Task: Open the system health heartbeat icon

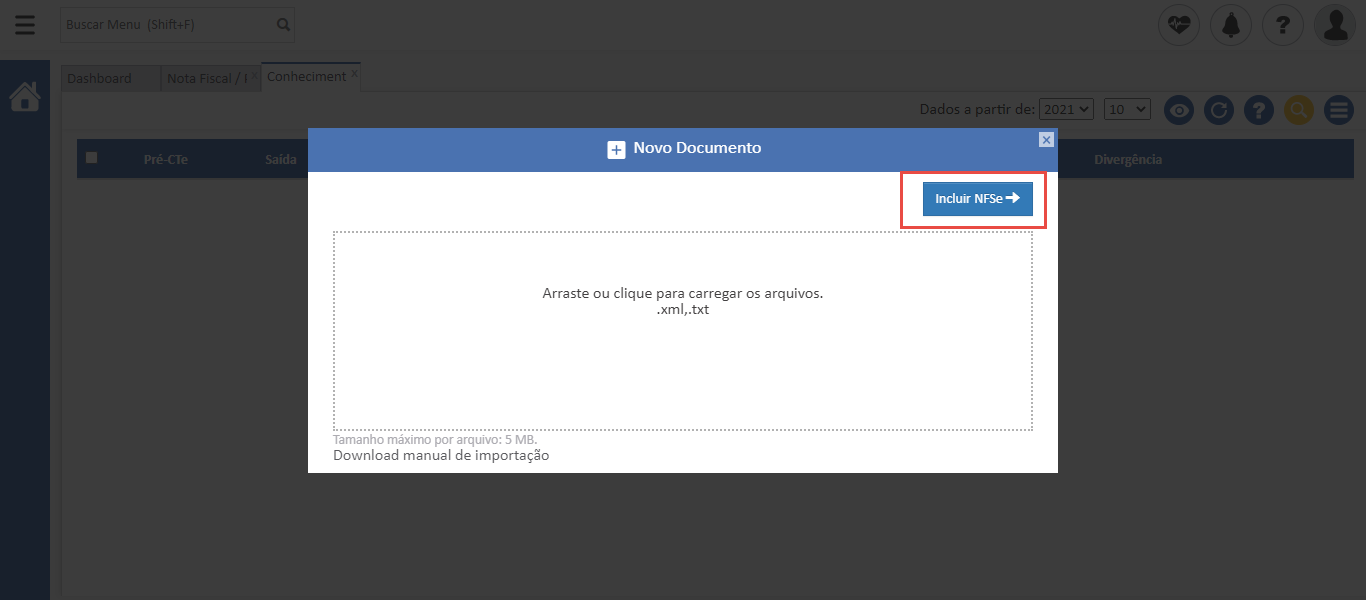Action: (1179, 25)
